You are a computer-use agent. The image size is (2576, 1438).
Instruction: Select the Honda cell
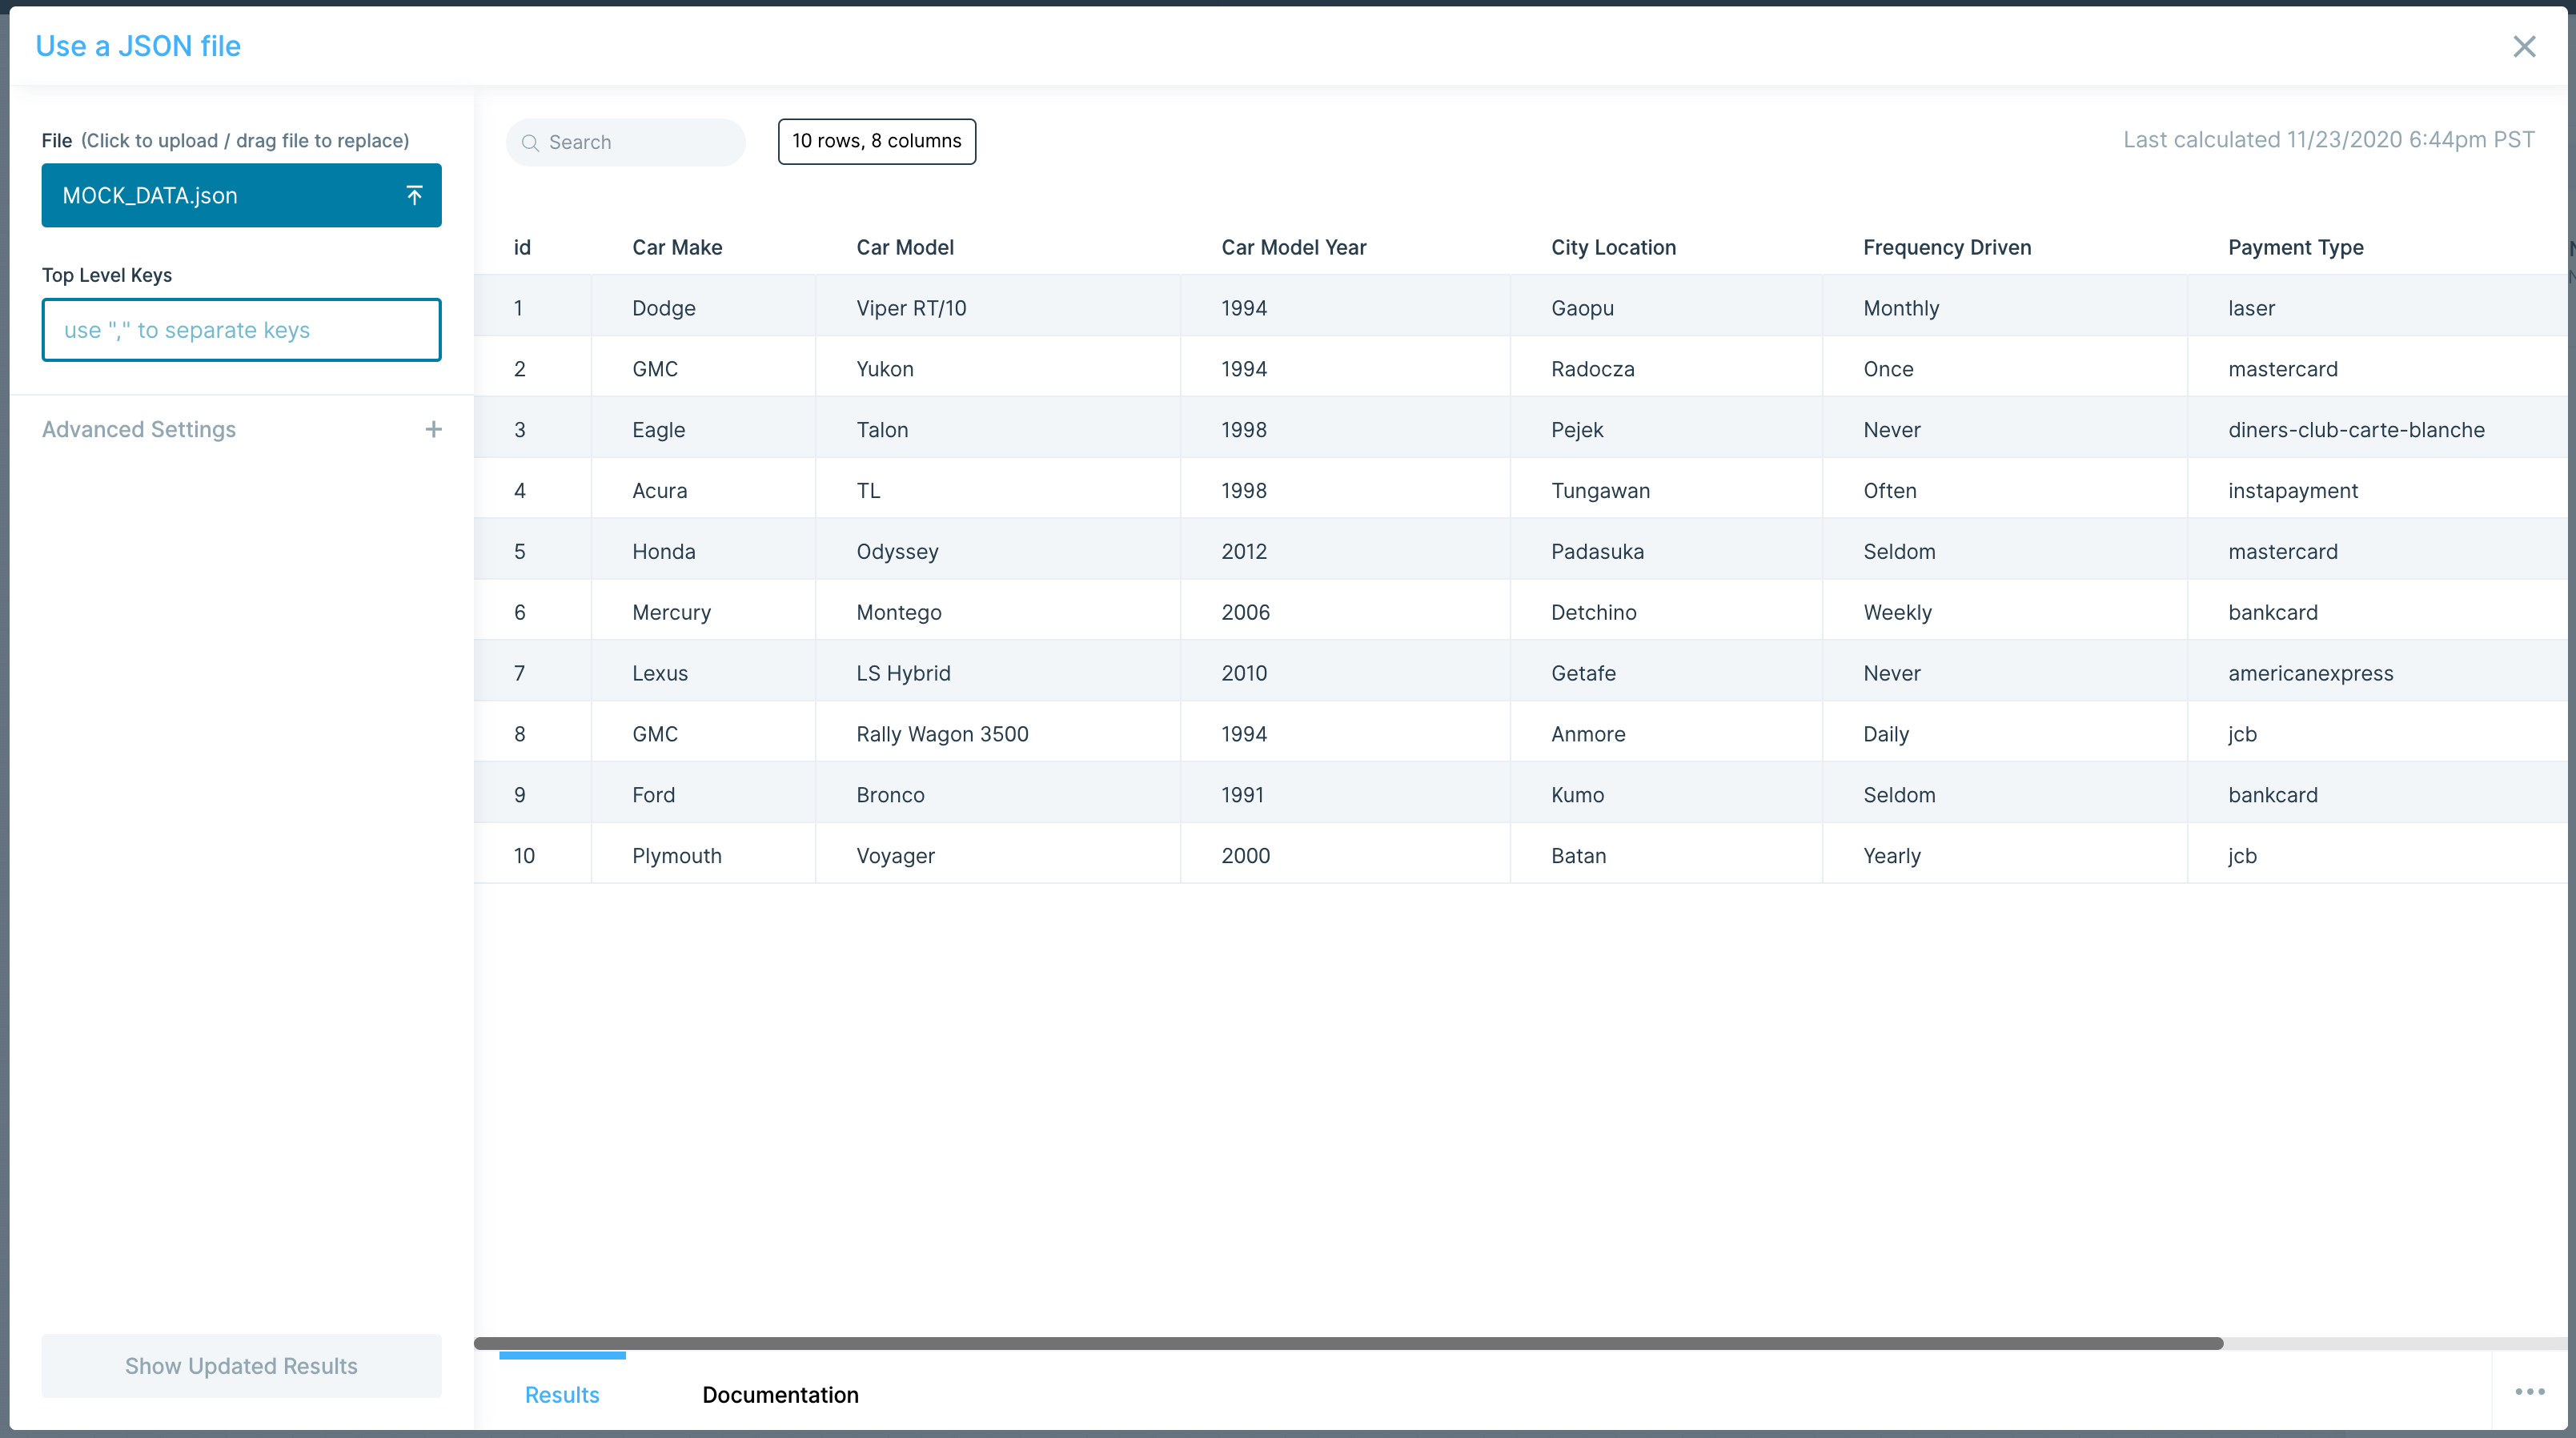tap(703, 551)
